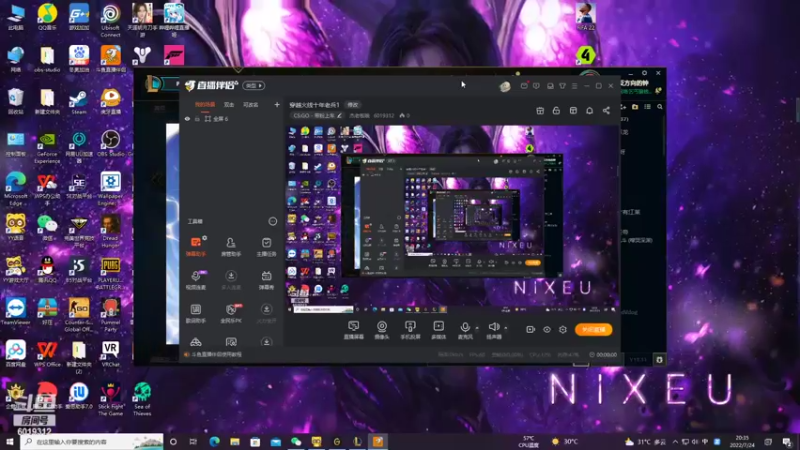800x450 pixels.
Task: Open the hamburger menu in title bar
Action: [x=574, y=86]
